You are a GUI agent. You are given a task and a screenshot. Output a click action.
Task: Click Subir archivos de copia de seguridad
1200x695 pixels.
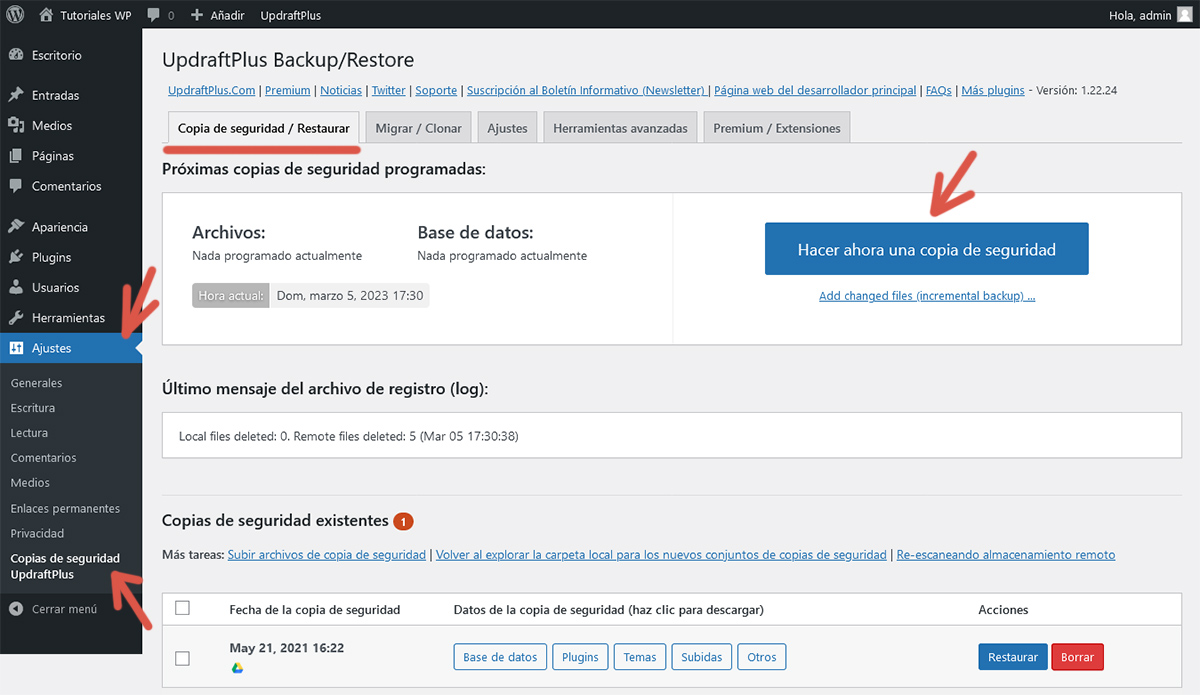tap(327, 554)
